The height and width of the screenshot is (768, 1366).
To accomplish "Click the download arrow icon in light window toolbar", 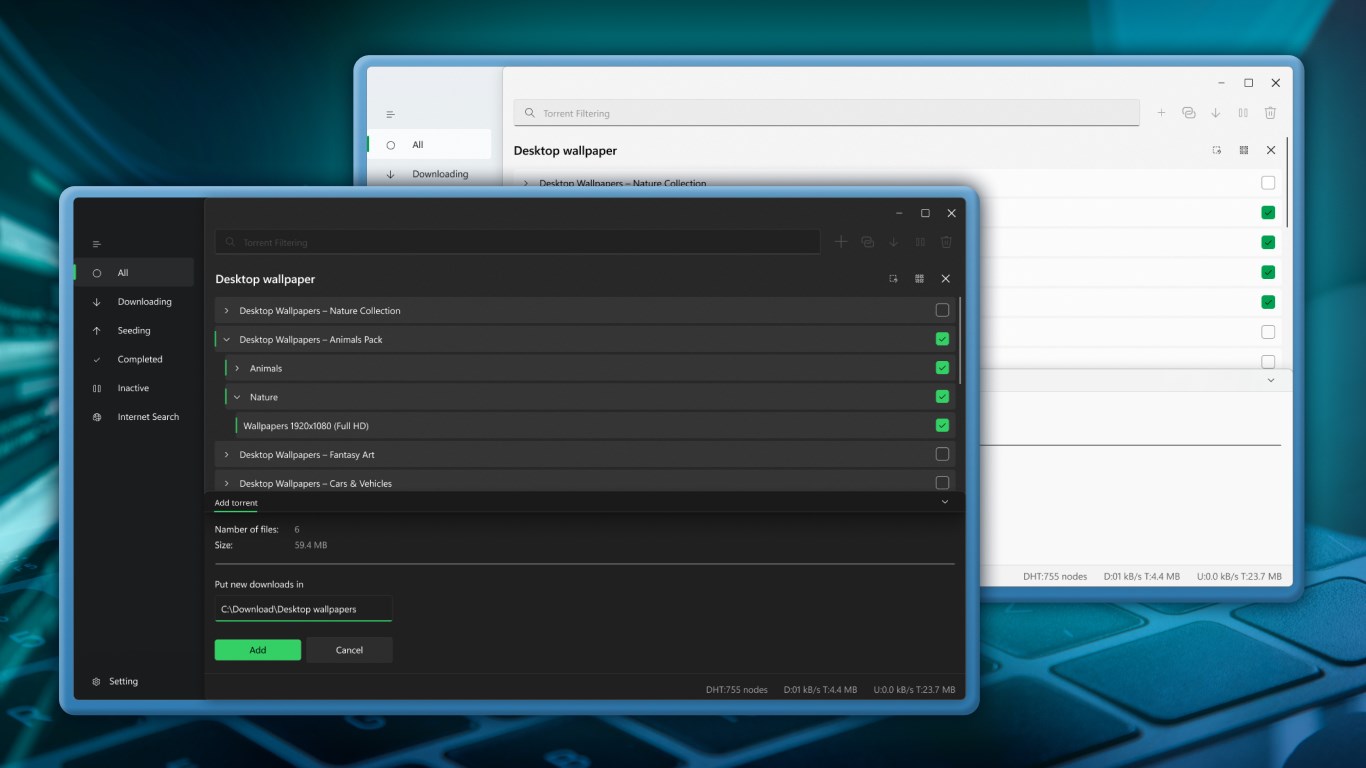I will (x=1216, y=113).
